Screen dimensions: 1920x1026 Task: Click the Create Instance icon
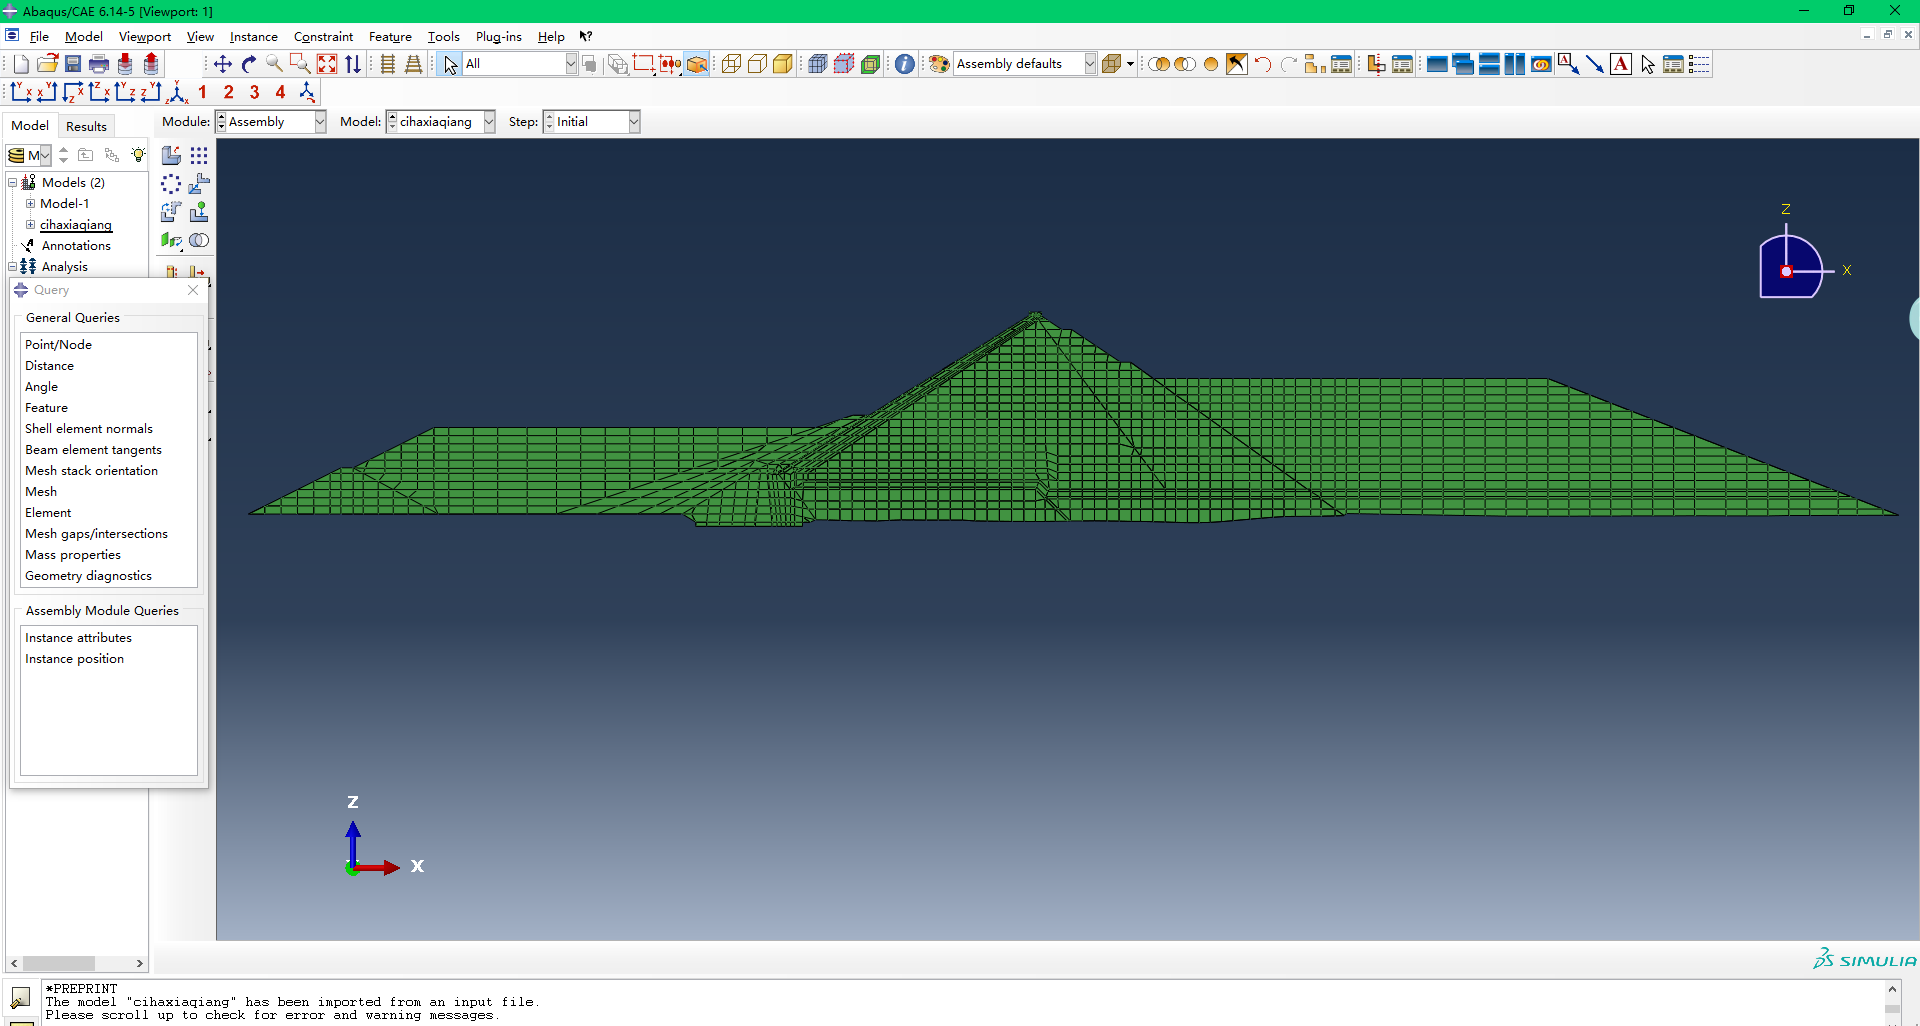(172, 155)
